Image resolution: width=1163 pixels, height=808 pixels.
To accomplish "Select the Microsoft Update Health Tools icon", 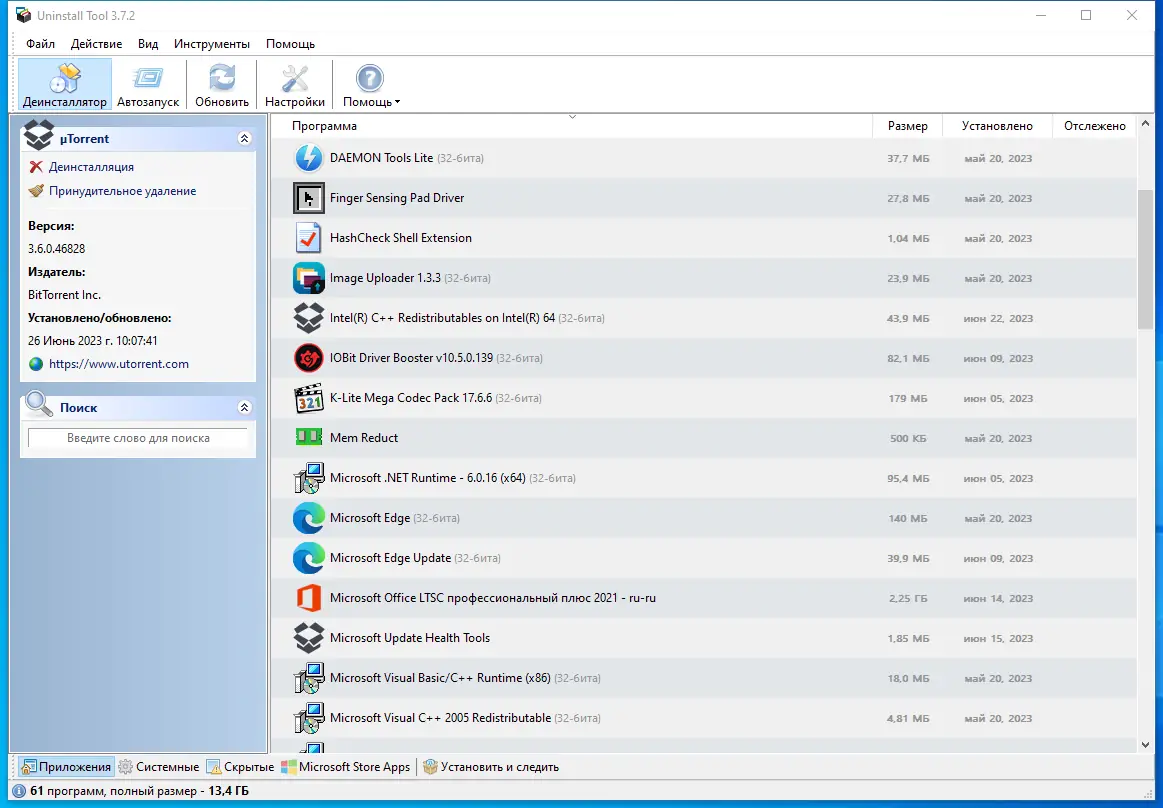I will click(x=309, y=638).
